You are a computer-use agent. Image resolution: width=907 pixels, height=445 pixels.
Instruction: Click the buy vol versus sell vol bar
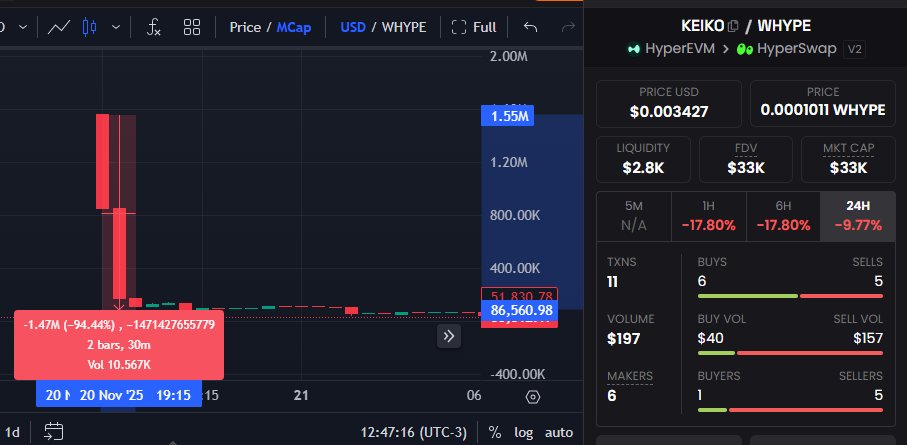tap(790, 353)
